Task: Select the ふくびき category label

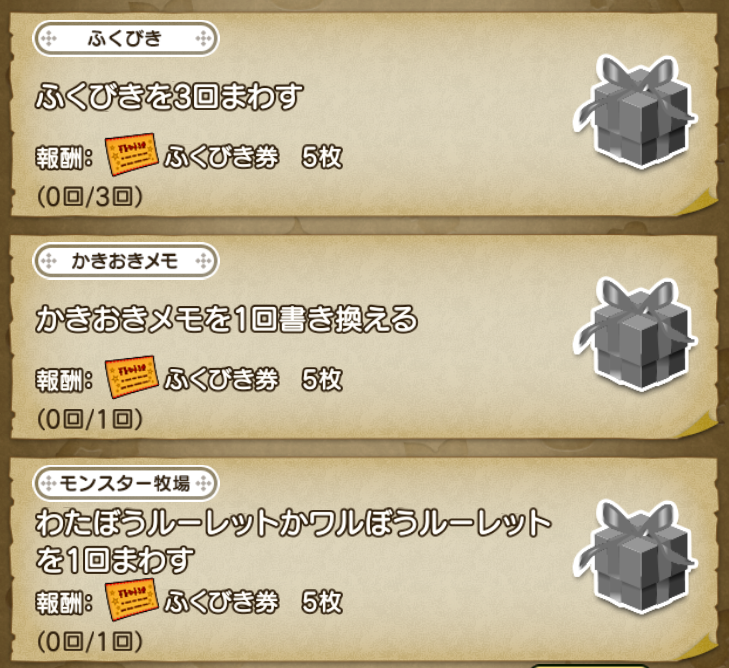Action: coord(126,38)
